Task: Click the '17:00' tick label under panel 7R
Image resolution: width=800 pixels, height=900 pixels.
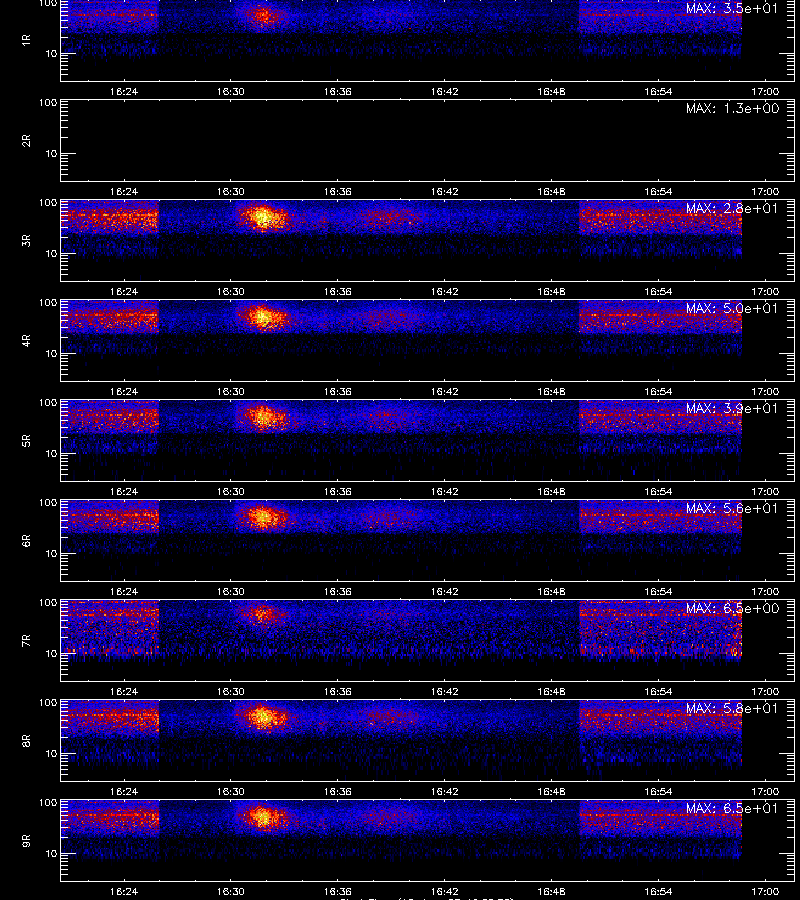Action: point(765,692)
